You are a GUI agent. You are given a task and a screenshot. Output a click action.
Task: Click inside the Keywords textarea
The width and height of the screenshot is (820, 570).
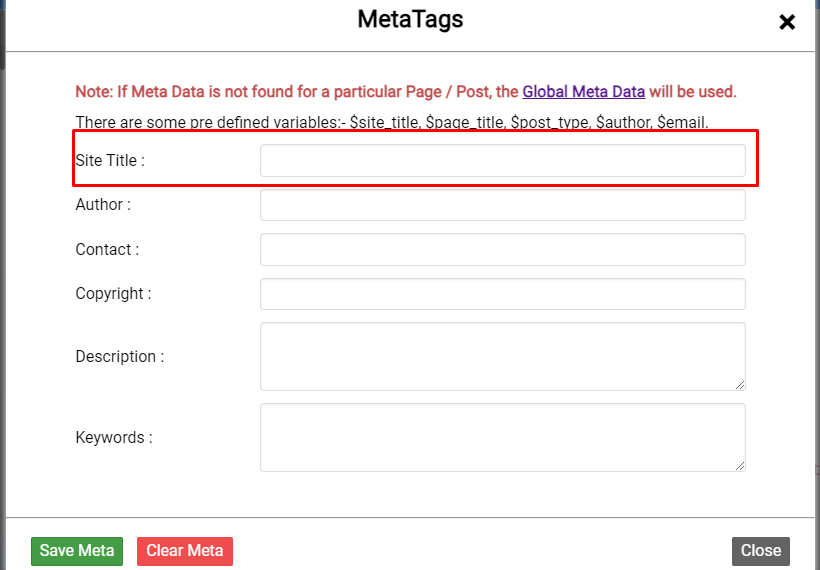(x=503, y=438)
